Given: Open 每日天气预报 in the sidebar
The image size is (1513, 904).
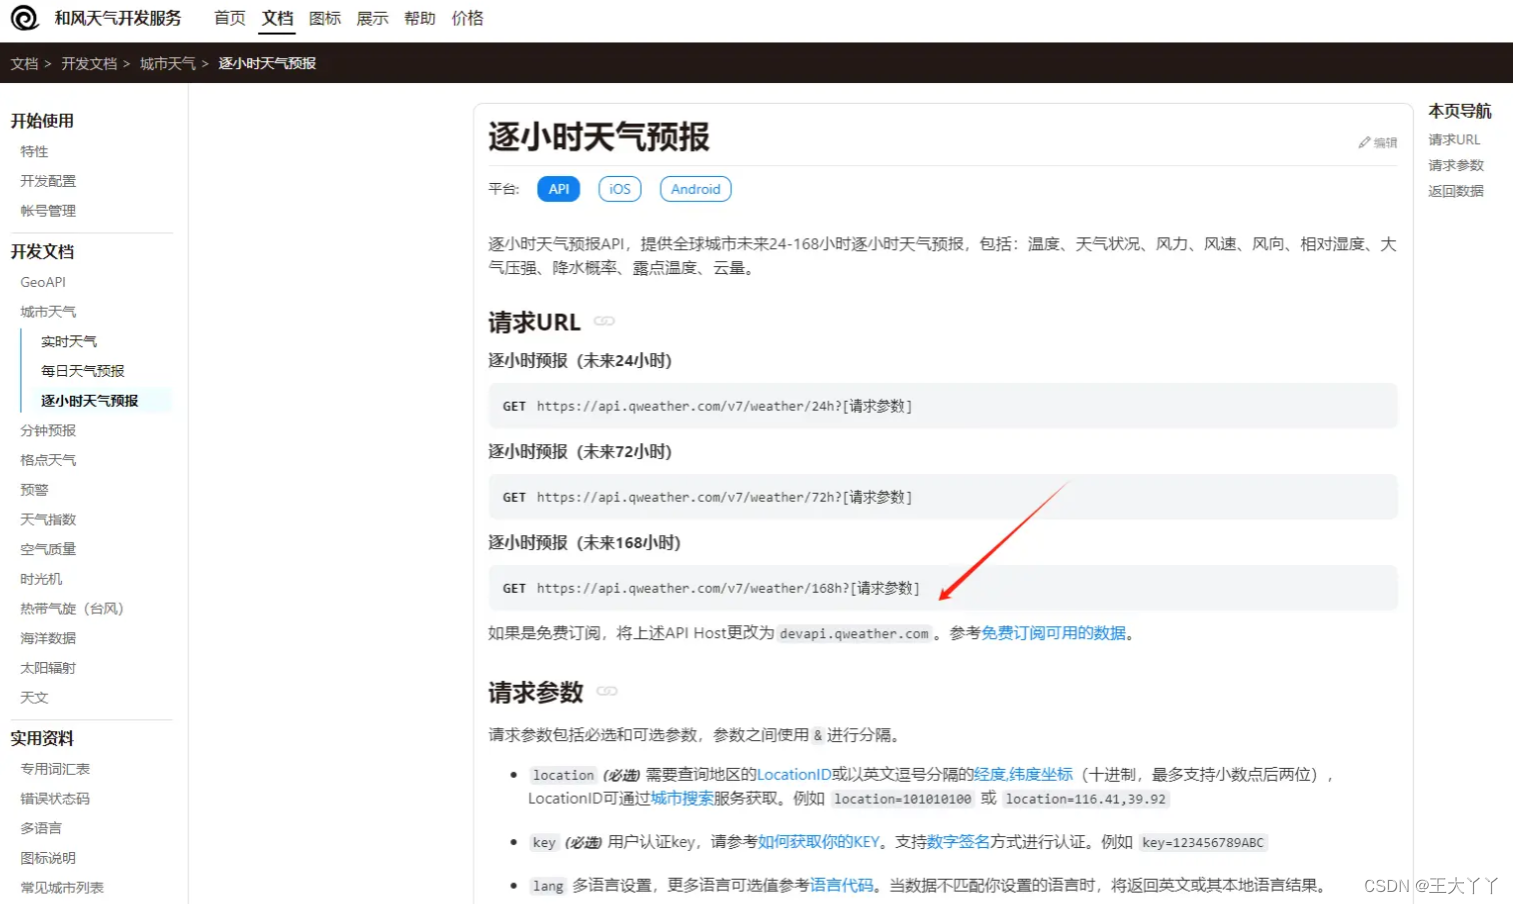Looking at the screenshot, I should 83,371.
